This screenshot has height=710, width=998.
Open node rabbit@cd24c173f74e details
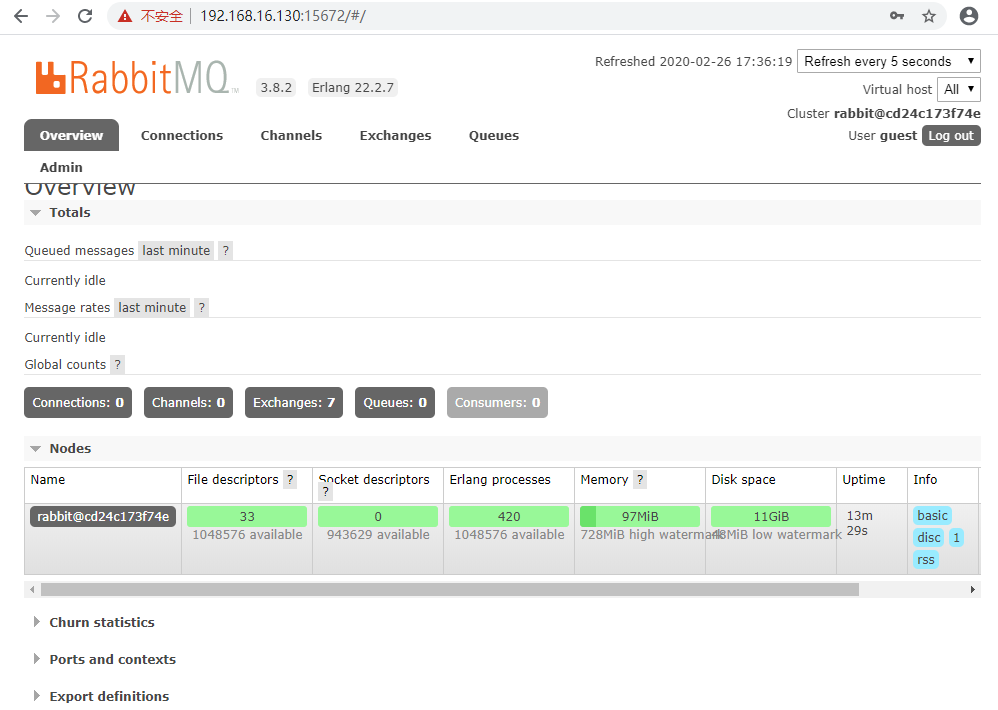point(103,517)
